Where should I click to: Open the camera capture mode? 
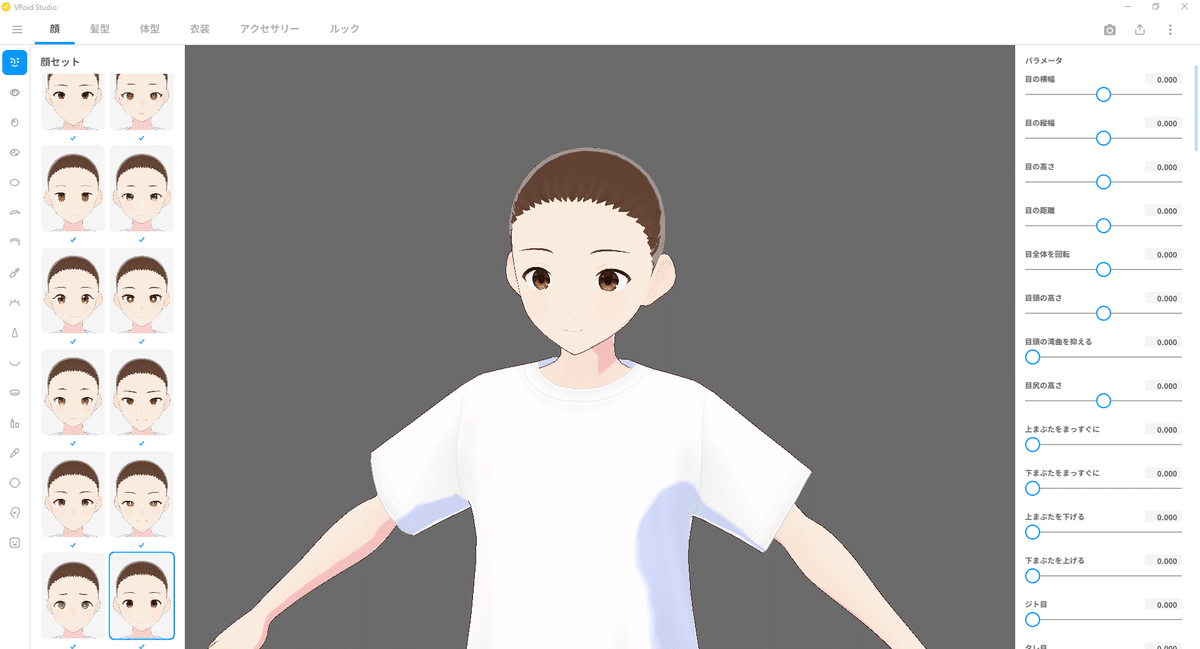click(x=1110, y=30)
